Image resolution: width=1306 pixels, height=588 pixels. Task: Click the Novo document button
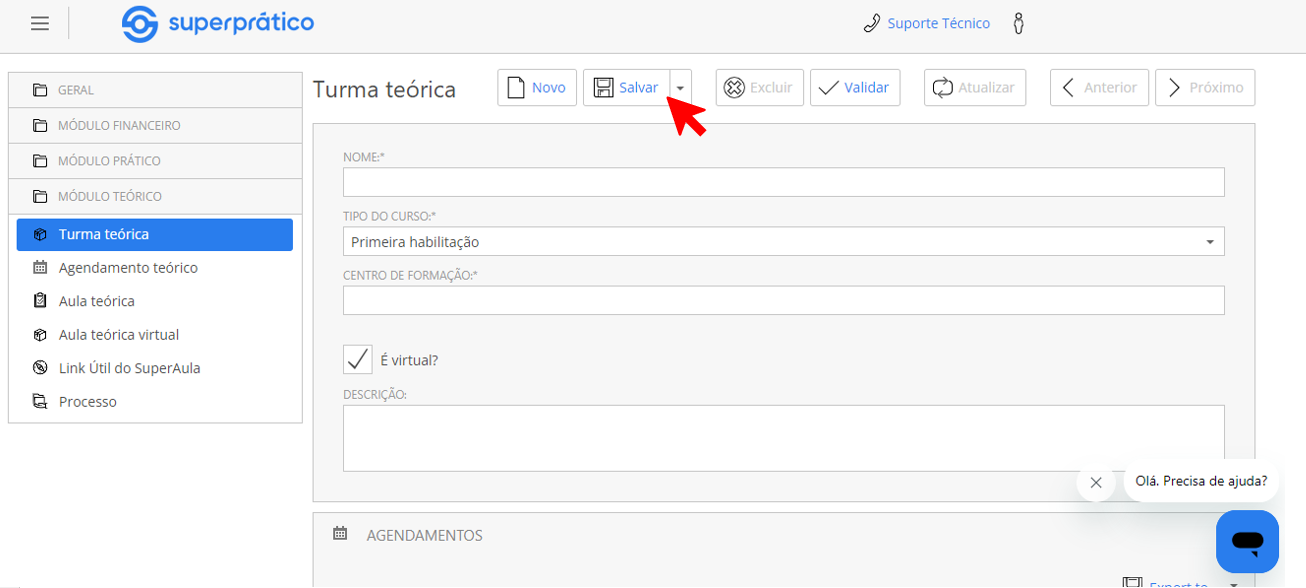pos(537,88)
